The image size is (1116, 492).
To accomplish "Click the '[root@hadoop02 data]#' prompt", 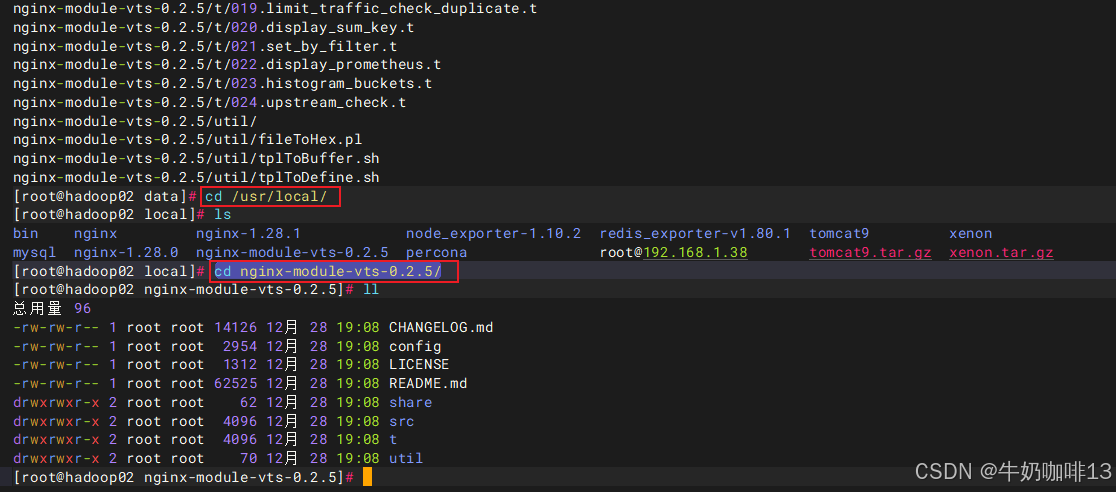I will click(105, 196).
